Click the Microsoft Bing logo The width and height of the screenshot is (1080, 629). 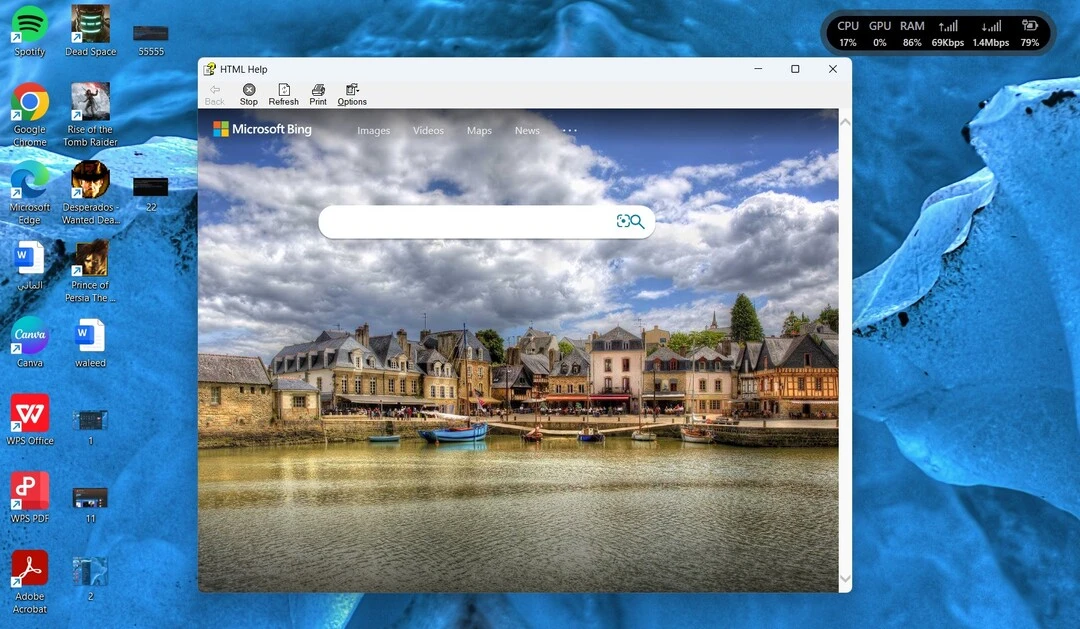click(262, 129)
